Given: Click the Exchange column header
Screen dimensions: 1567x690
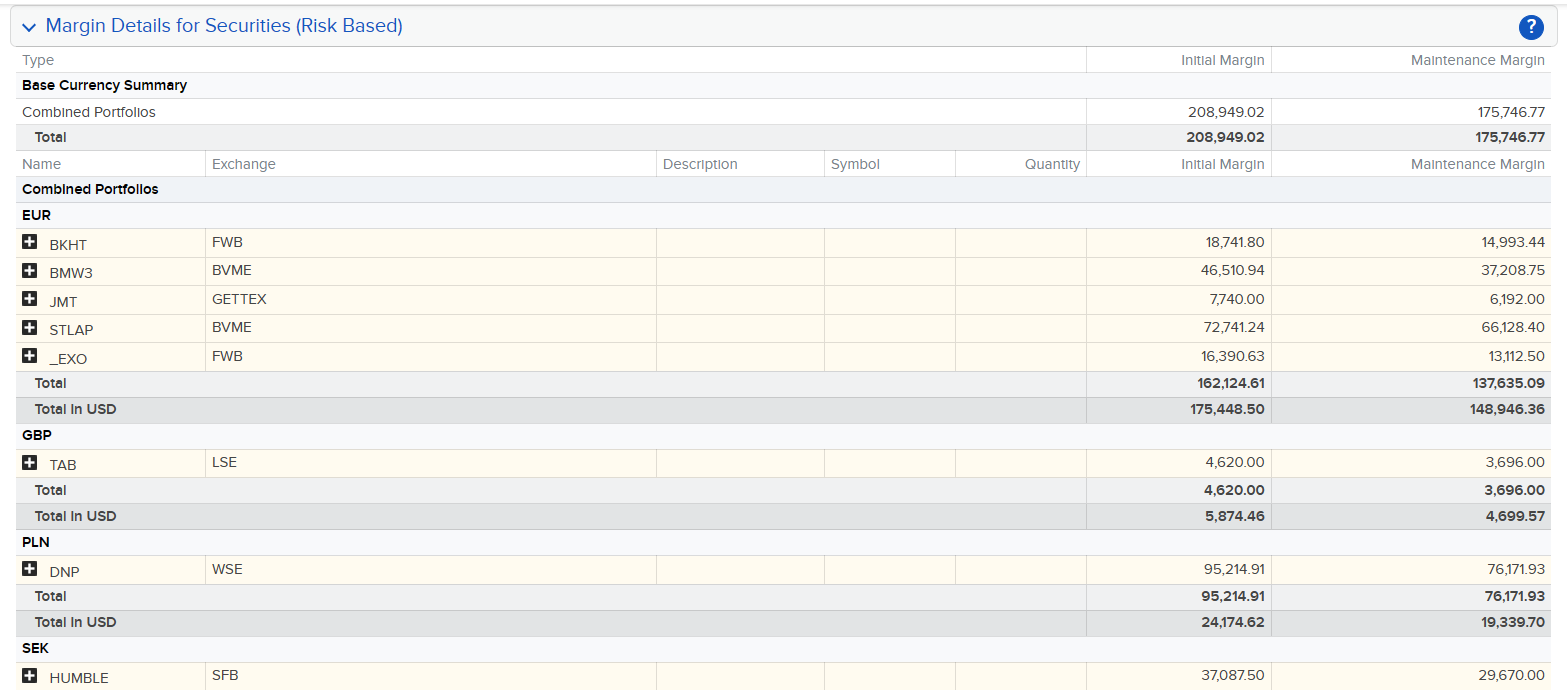Looking at the screenshot, I should pos(243,164).
